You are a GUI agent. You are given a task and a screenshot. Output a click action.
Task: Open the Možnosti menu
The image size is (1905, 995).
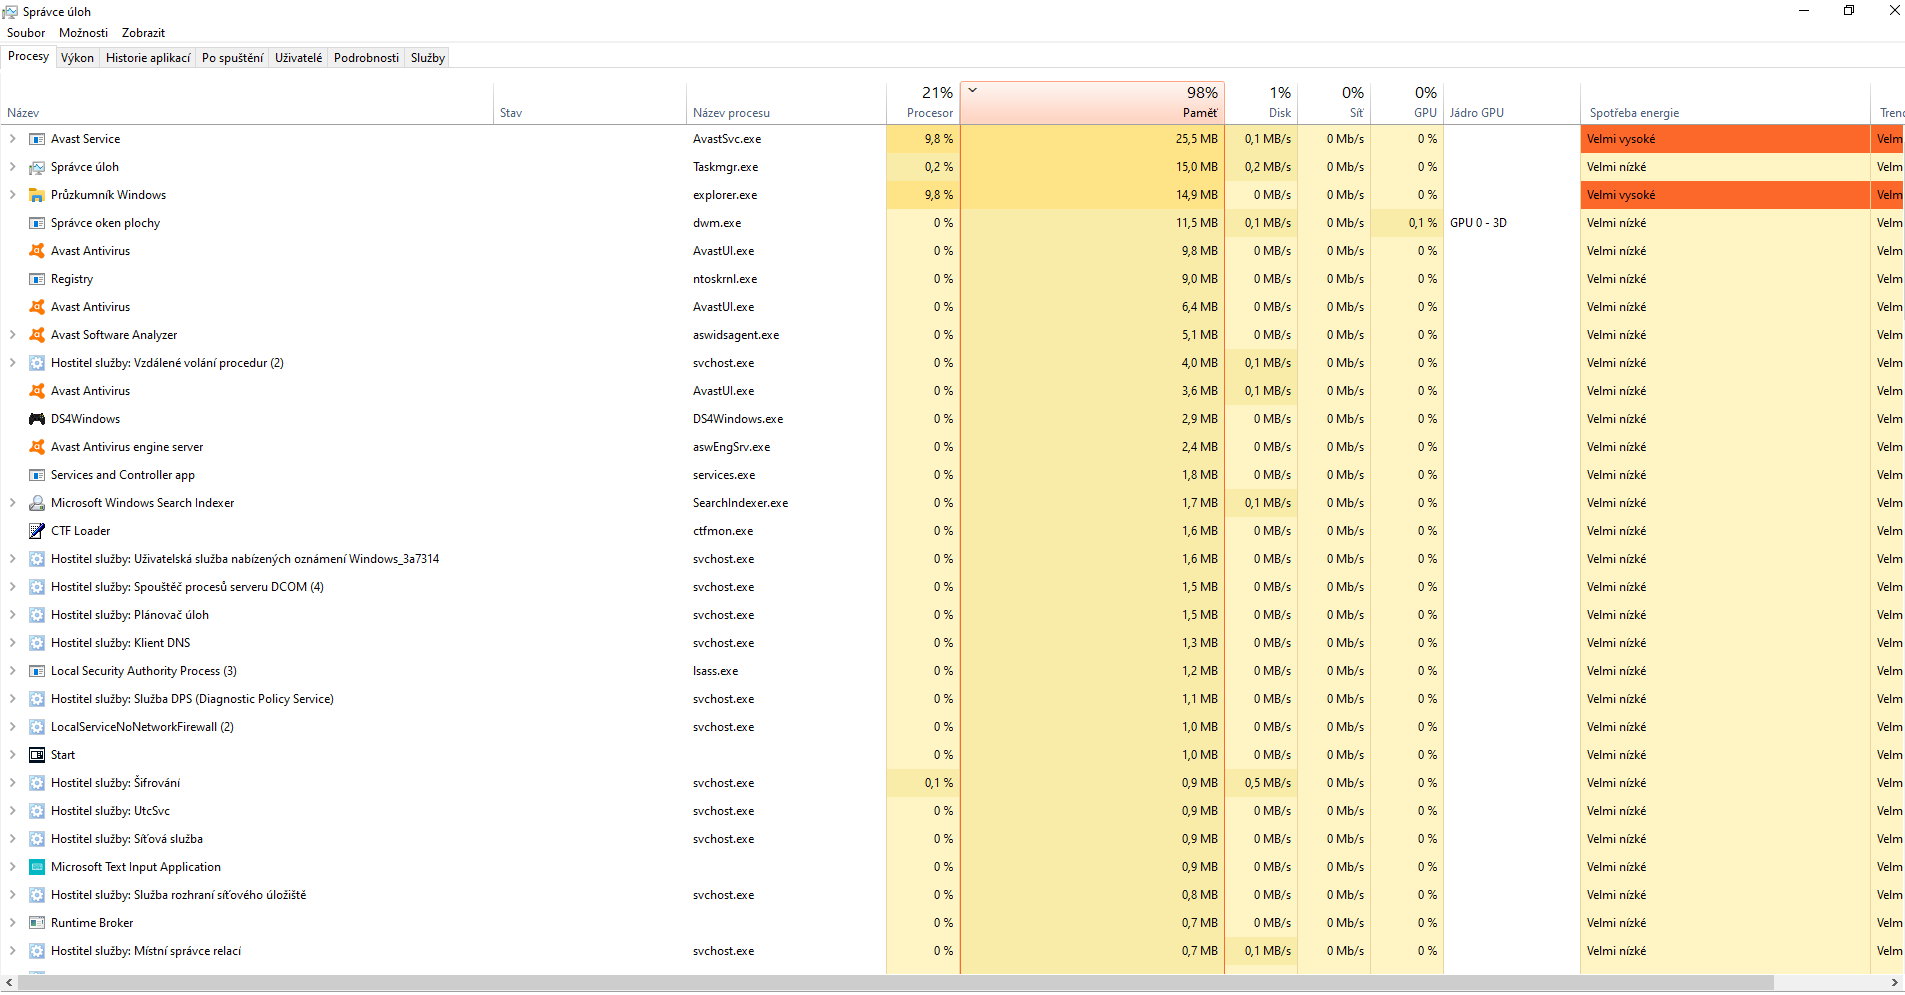[83, 33]
